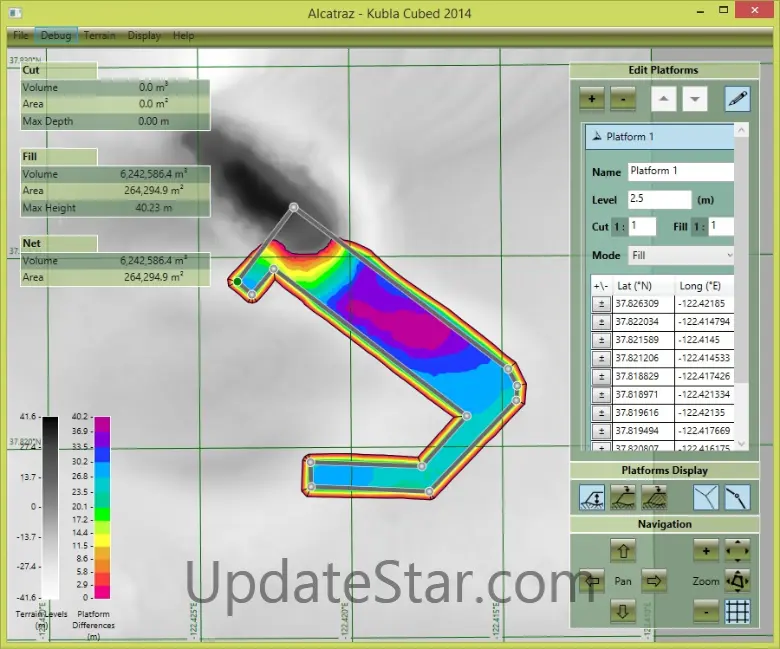This screenshot has width=780, height=649.
Task: Close the Kubla Cubed window
Action: pos(755,10)
